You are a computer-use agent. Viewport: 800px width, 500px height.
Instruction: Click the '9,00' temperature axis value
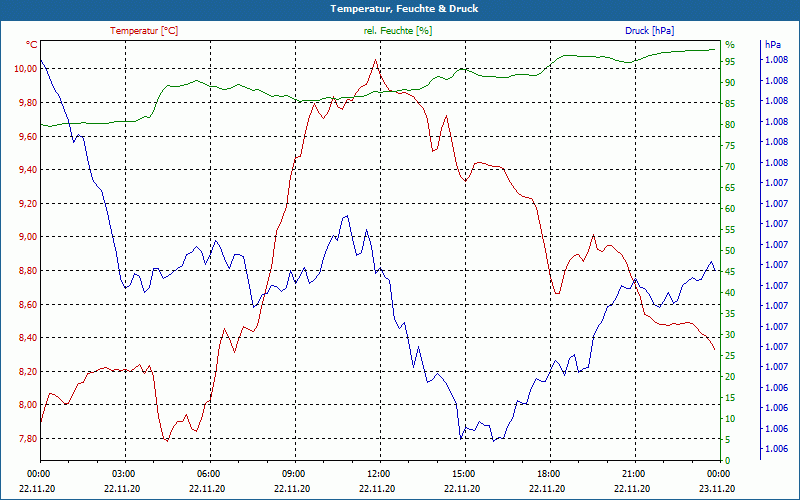click(28, 237)
